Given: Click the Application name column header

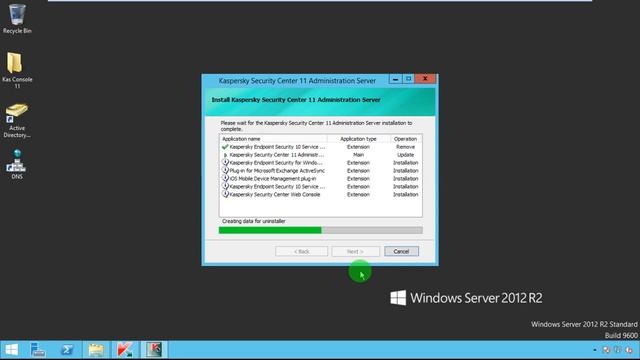Looking at the screenshot, I should pos(273,139).
